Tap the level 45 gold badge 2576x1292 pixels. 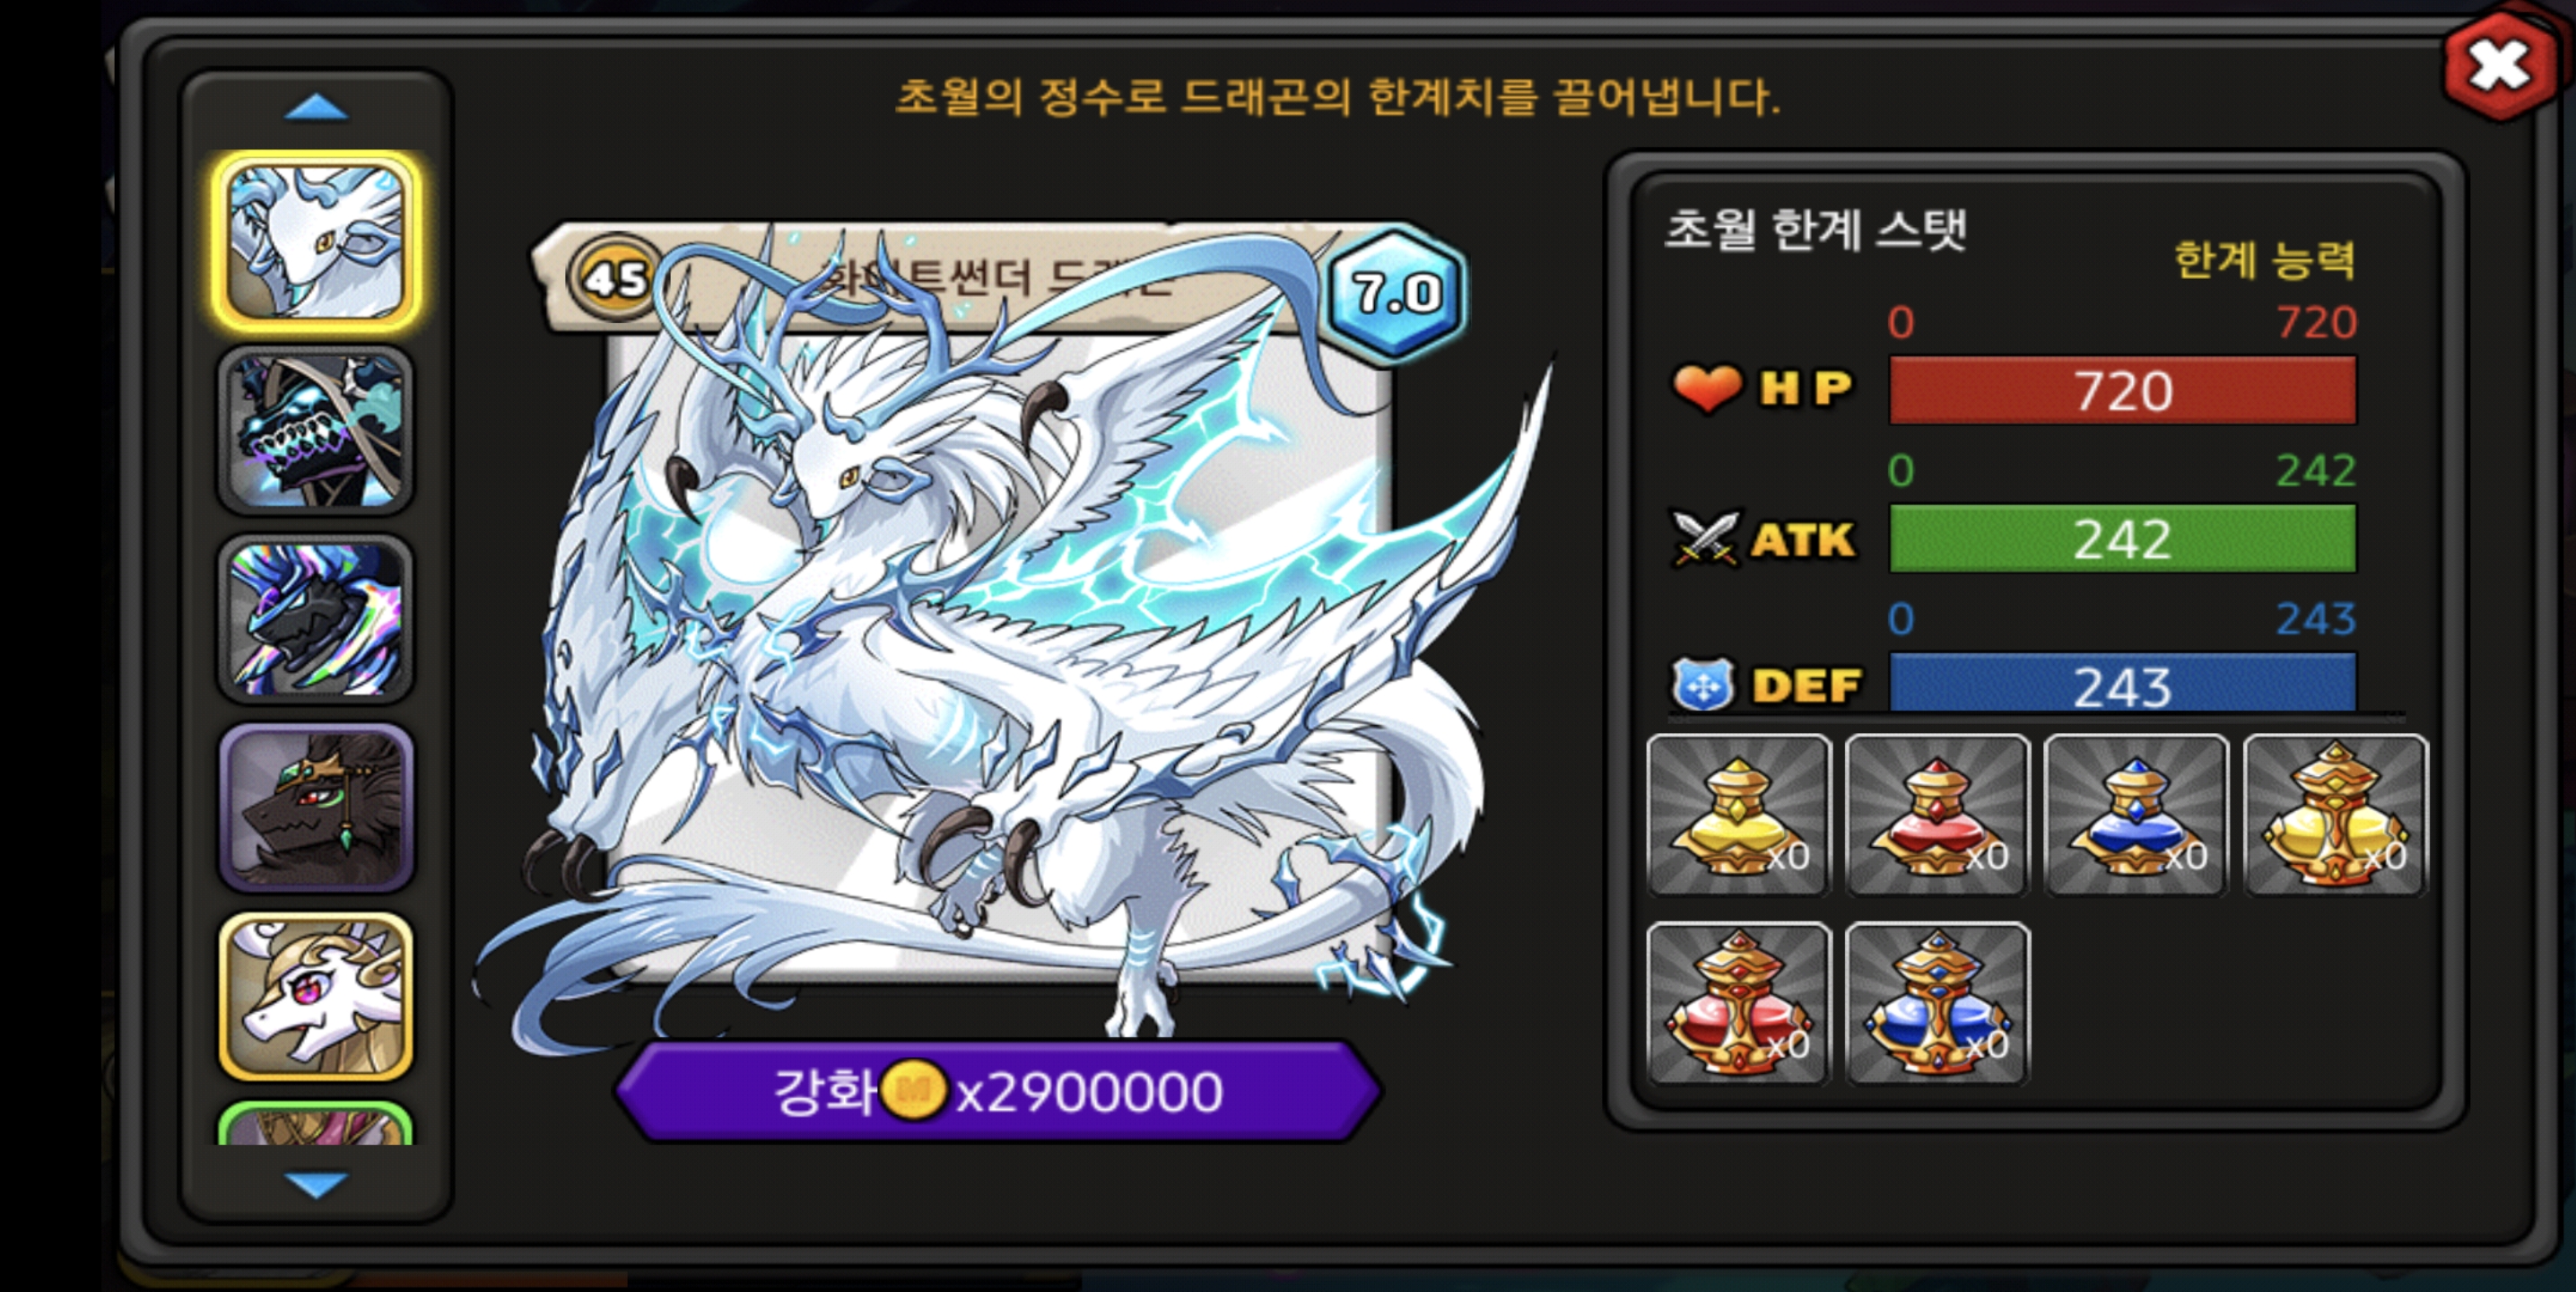[615, 277]
